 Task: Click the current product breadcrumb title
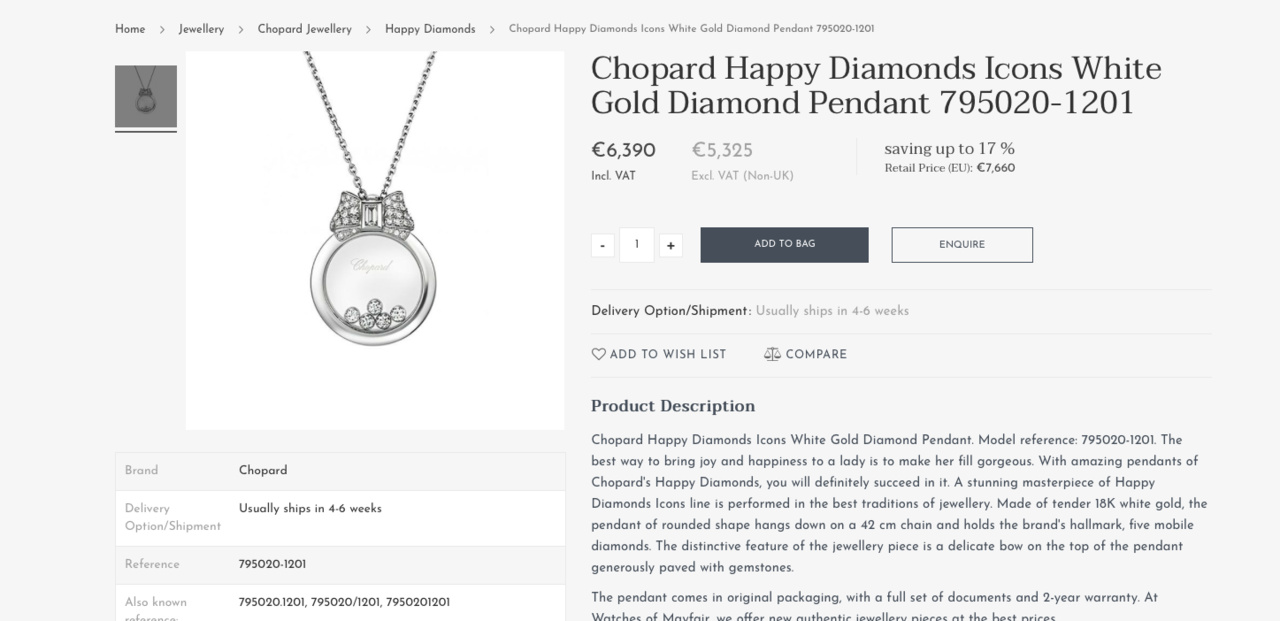click(x=691, y=29)
